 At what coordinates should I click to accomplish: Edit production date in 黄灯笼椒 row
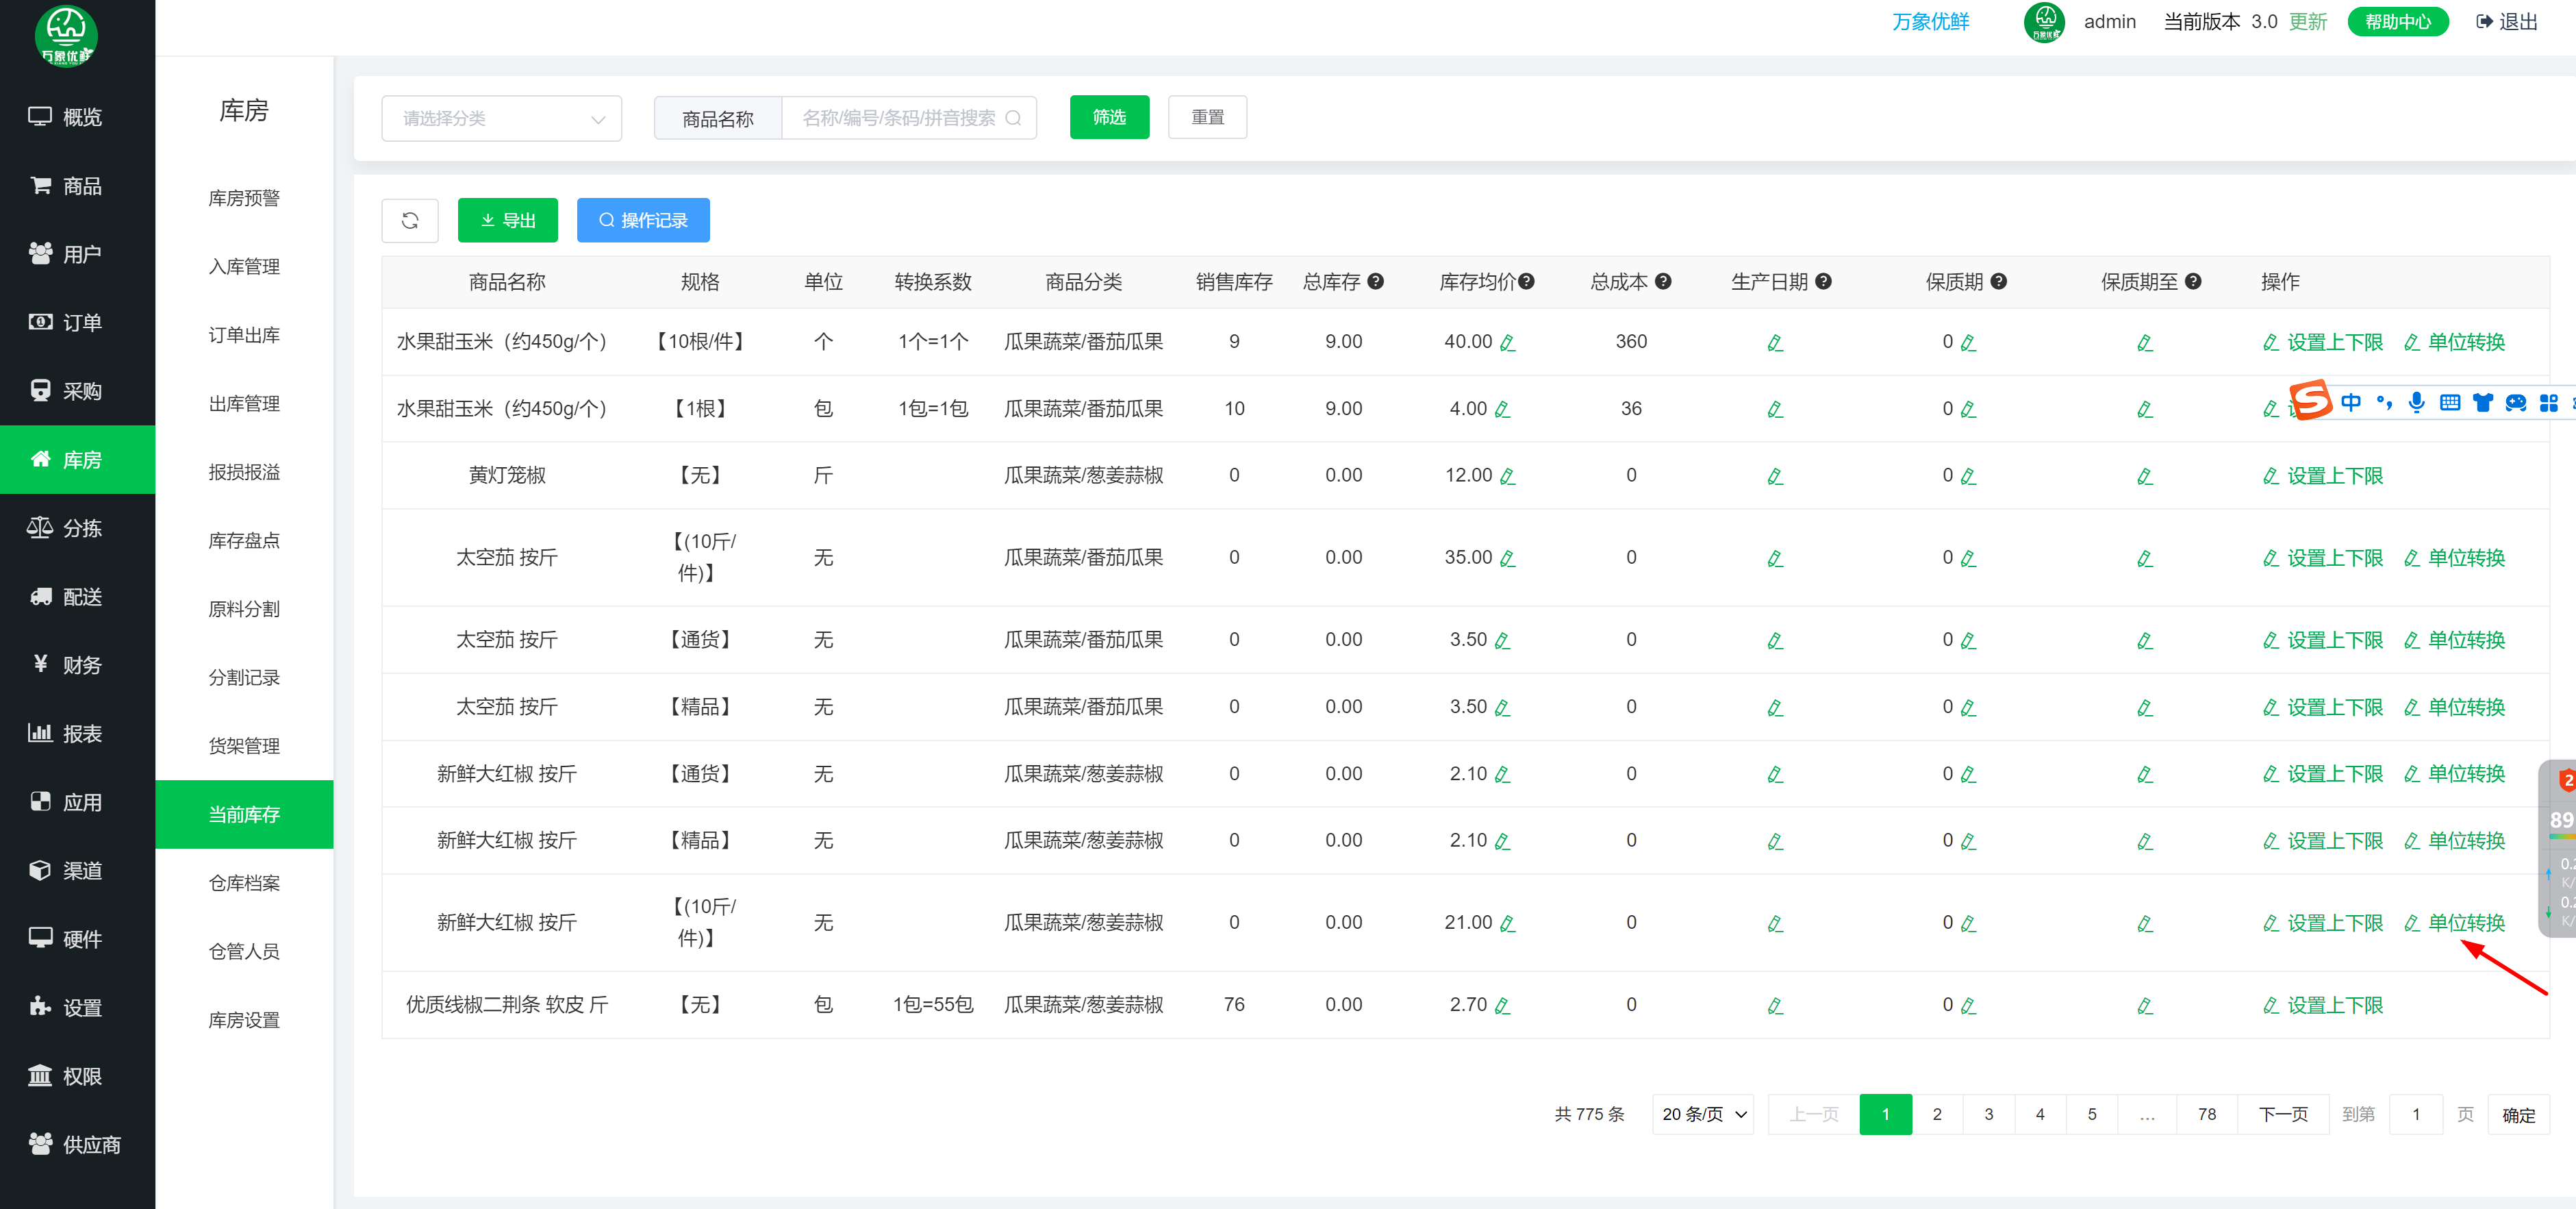(x=1775, y=477)
